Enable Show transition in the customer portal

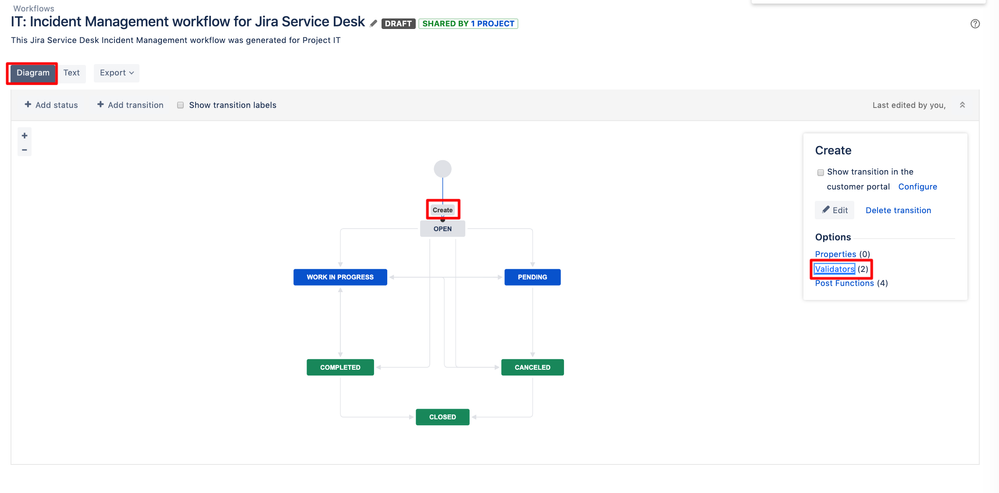(820, 173)
